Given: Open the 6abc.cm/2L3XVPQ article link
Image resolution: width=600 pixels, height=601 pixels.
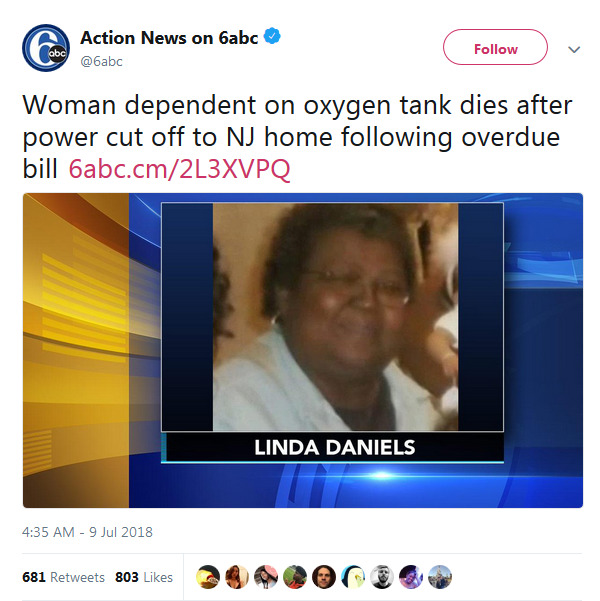Looking at the screenshot, I should [179, 169].
